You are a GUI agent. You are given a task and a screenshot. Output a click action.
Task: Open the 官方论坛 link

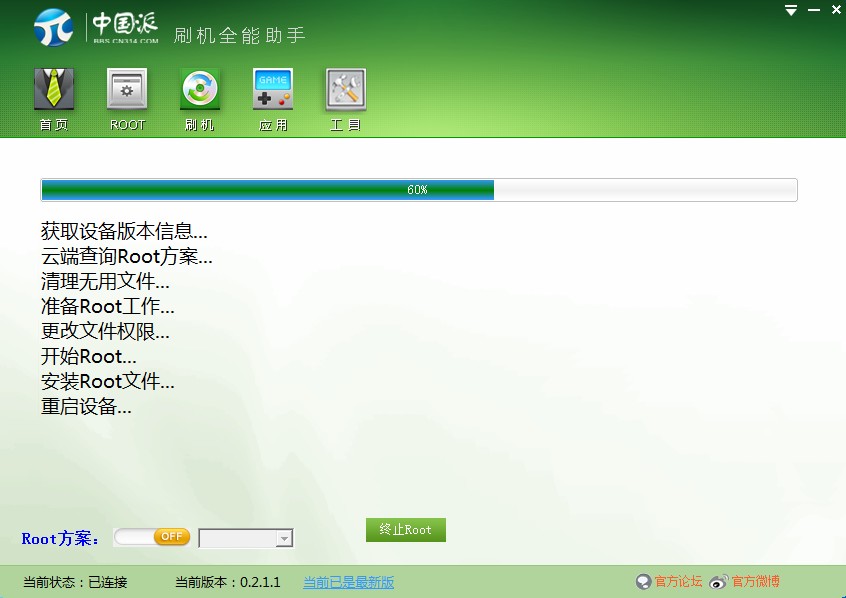coord(678,581)
